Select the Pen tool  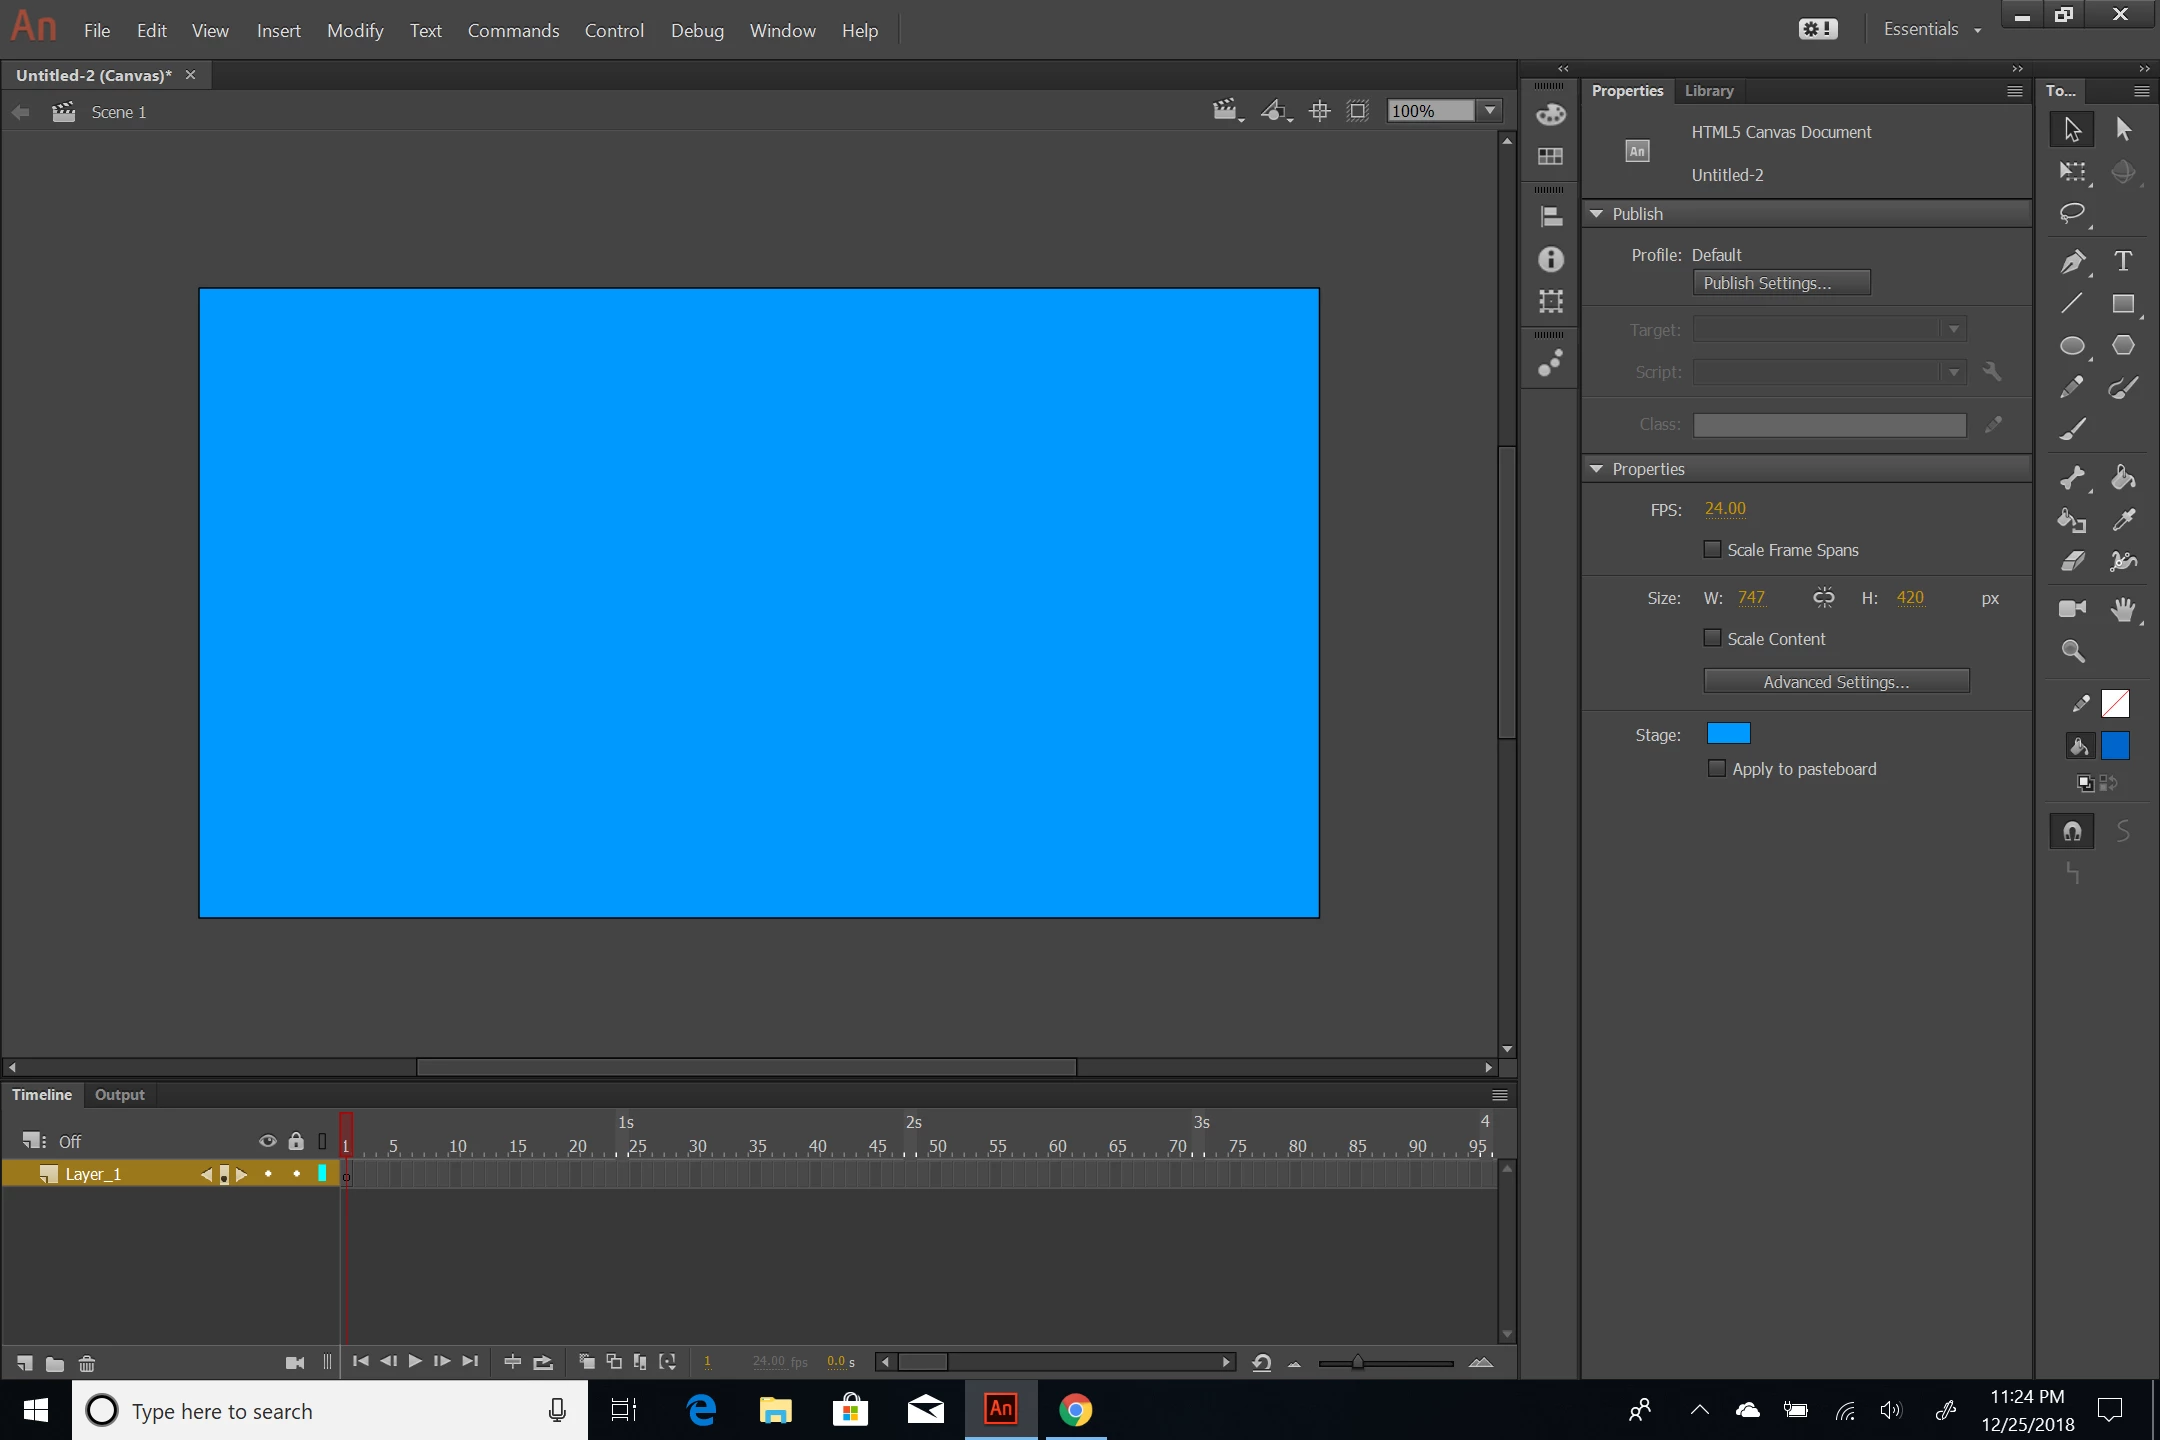(2072, 262)
